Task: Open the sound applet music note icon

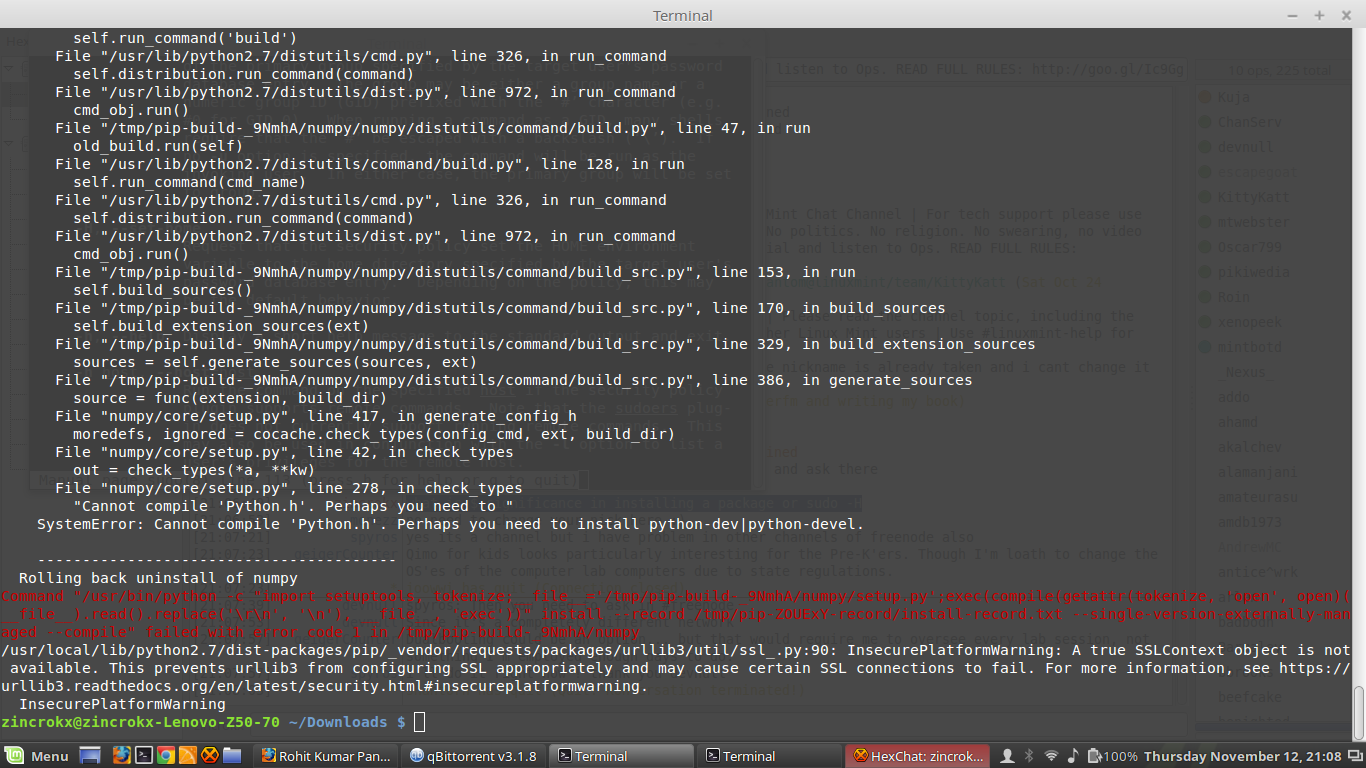Action: coord(1072,756)
